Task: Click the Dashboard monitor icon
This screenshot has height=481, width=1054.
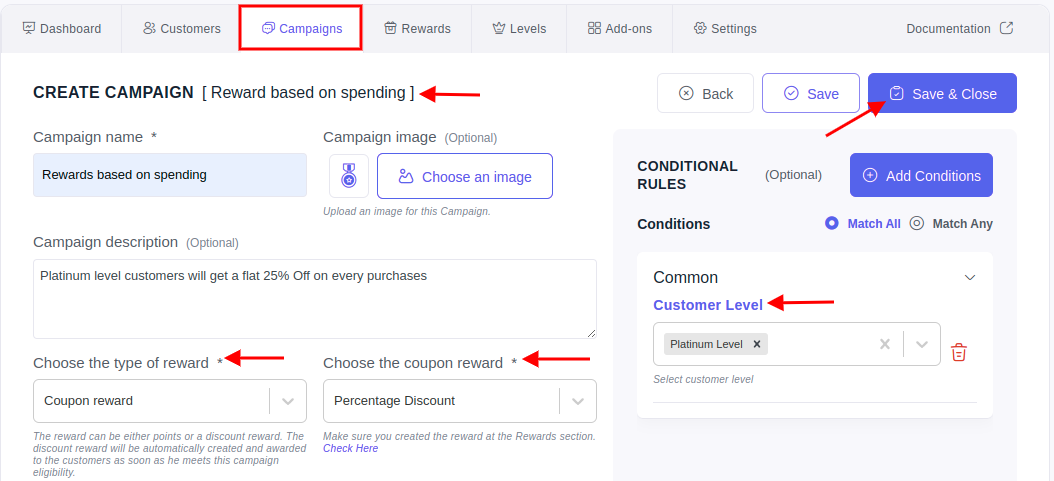Action: (x=28, y=28)
